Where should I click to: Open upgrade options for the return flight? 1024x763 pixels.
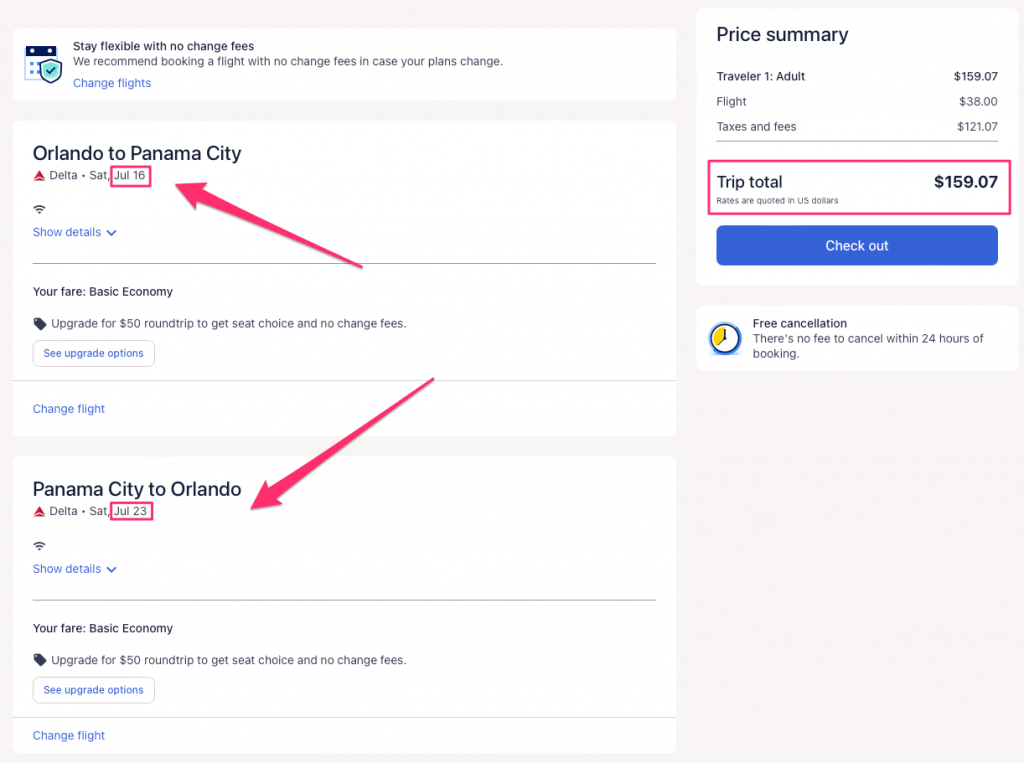pos(94,690)
